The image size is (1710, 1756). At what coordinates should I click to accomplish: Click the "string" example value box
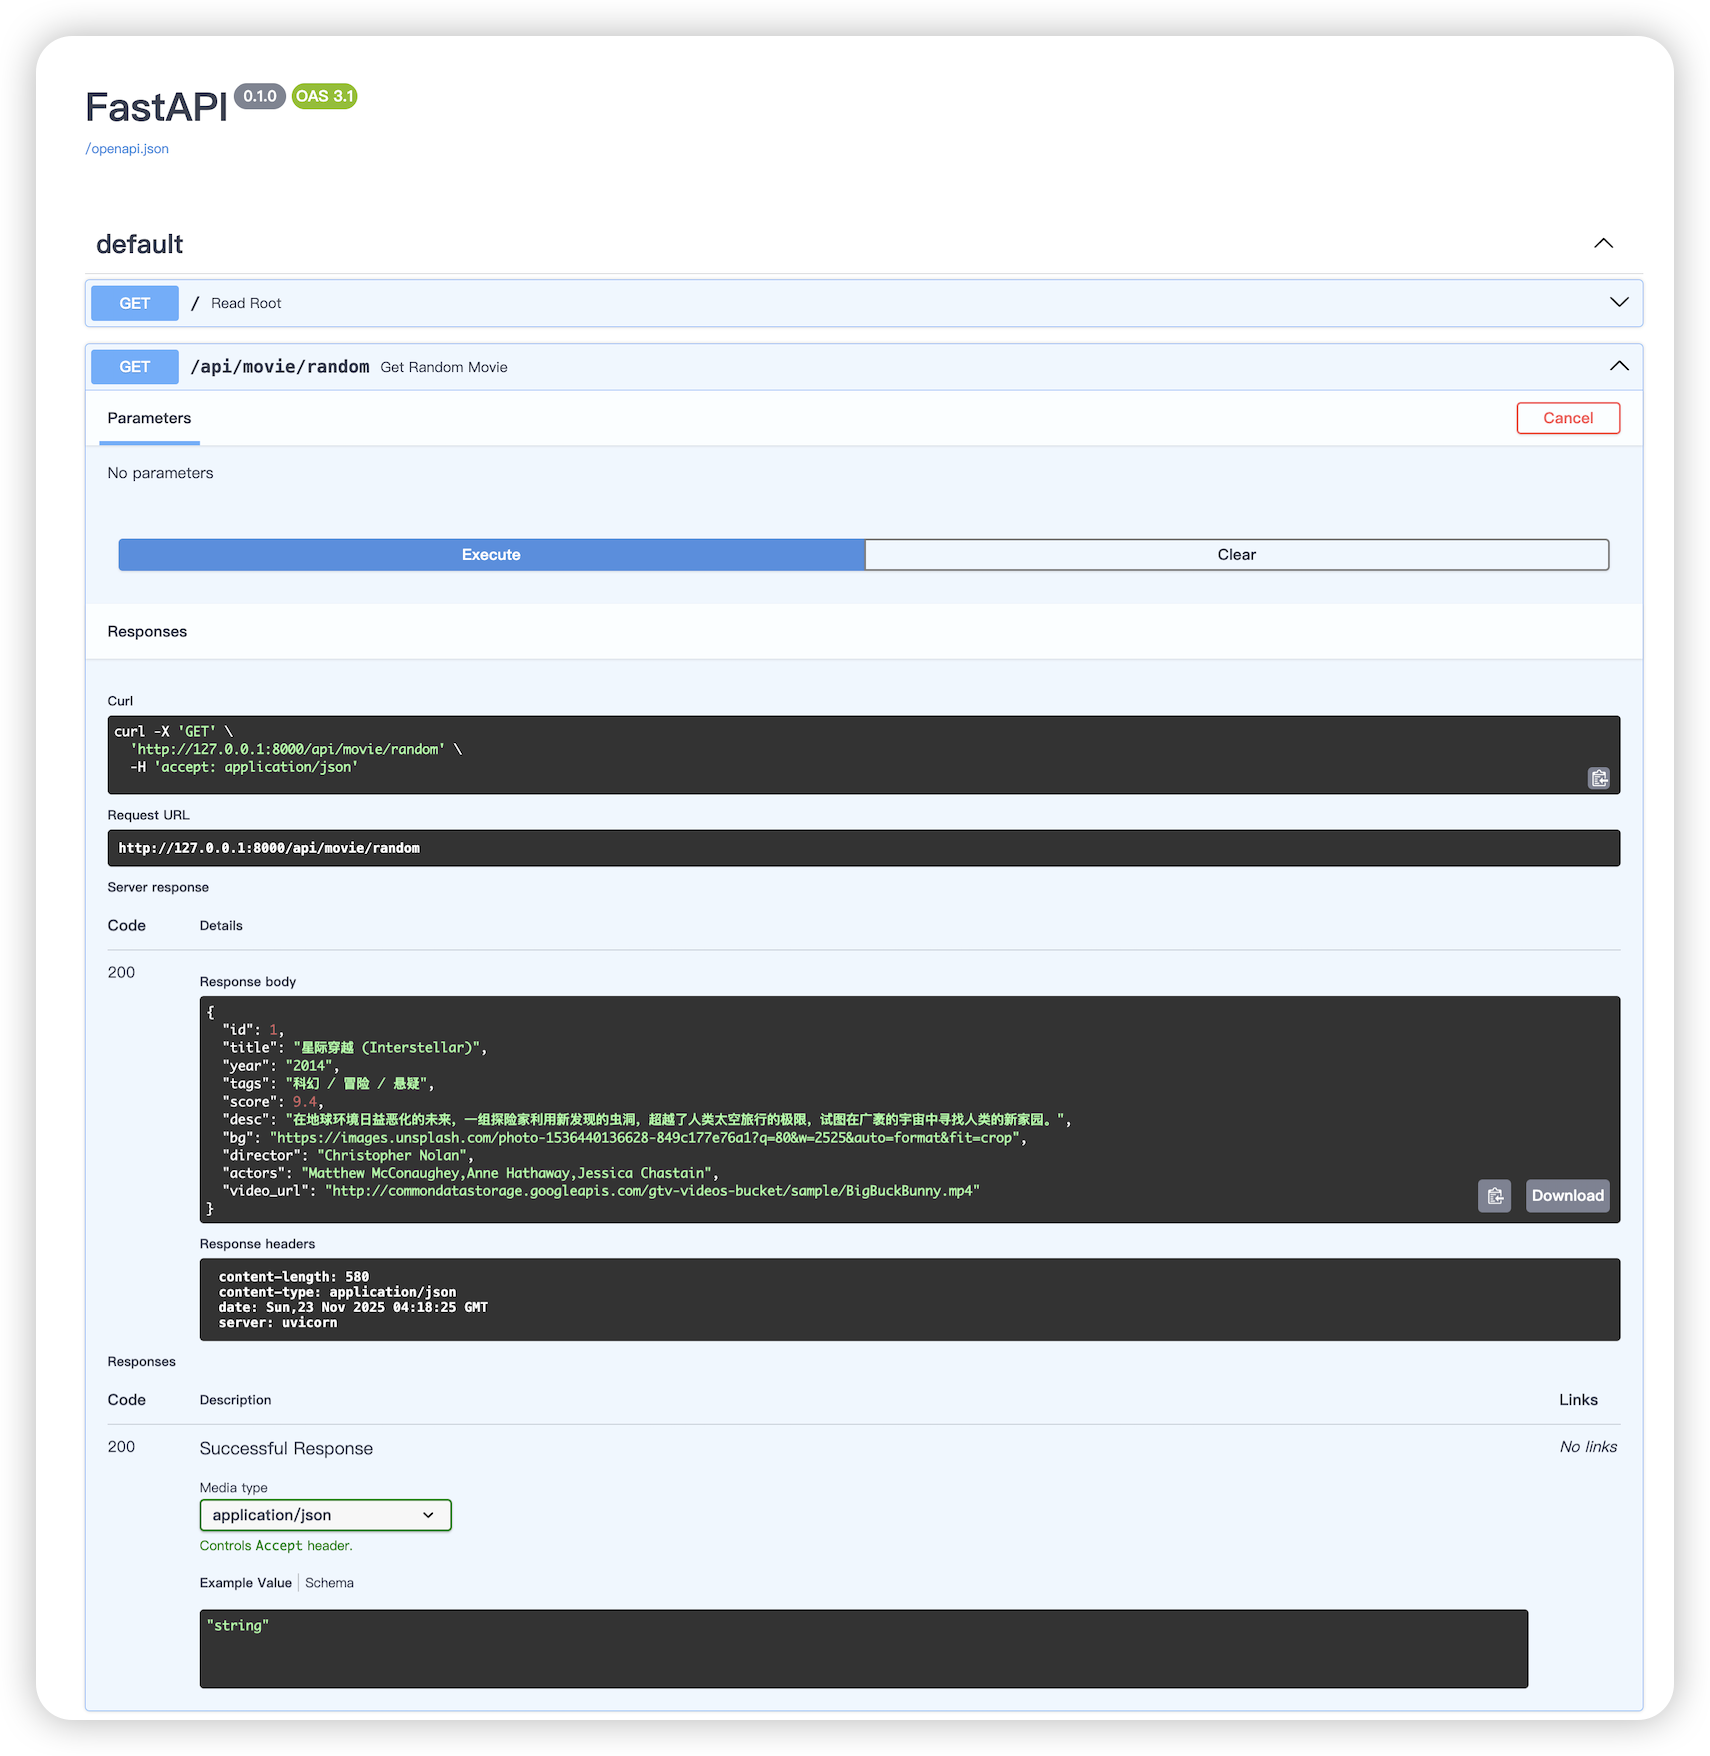click(863, 1648)
